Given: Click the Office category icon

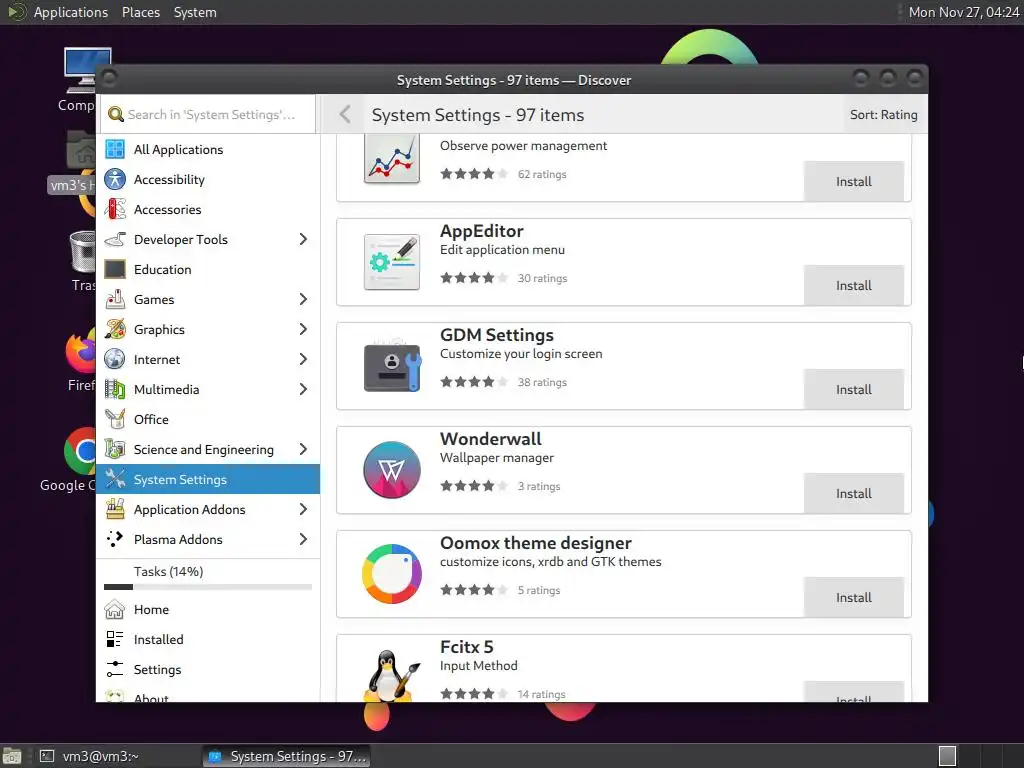Looking at the screenshot, I should tap(115, 419).
